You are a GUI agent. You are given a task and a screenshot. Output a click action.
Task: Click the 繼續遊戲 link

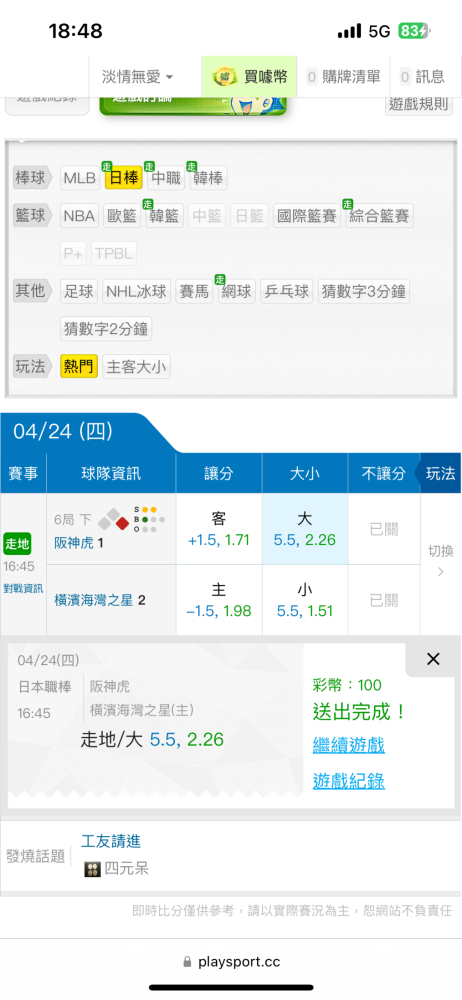348,745
